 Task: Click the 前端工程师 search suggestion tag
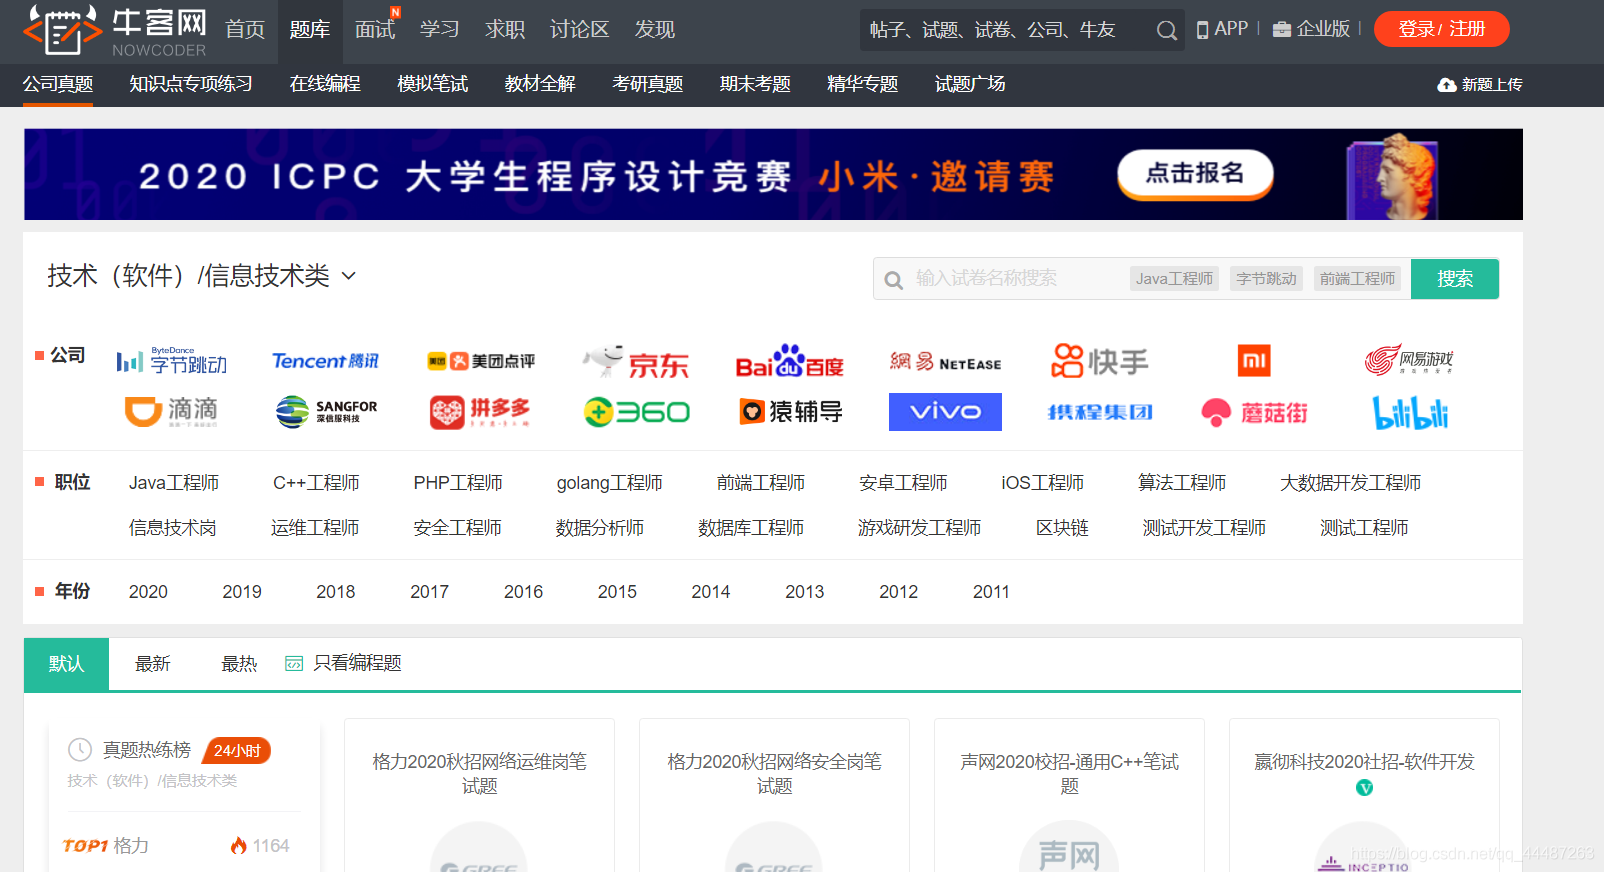pos(1357,279)
